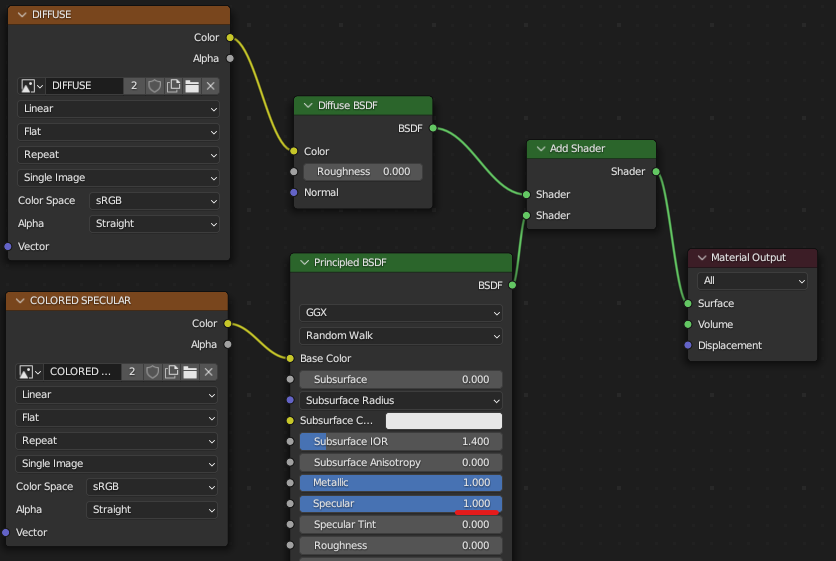Click Principled BSDF Roughness field
The height and width of the screenshot is (561, 836).
click(x=401, y=546)
